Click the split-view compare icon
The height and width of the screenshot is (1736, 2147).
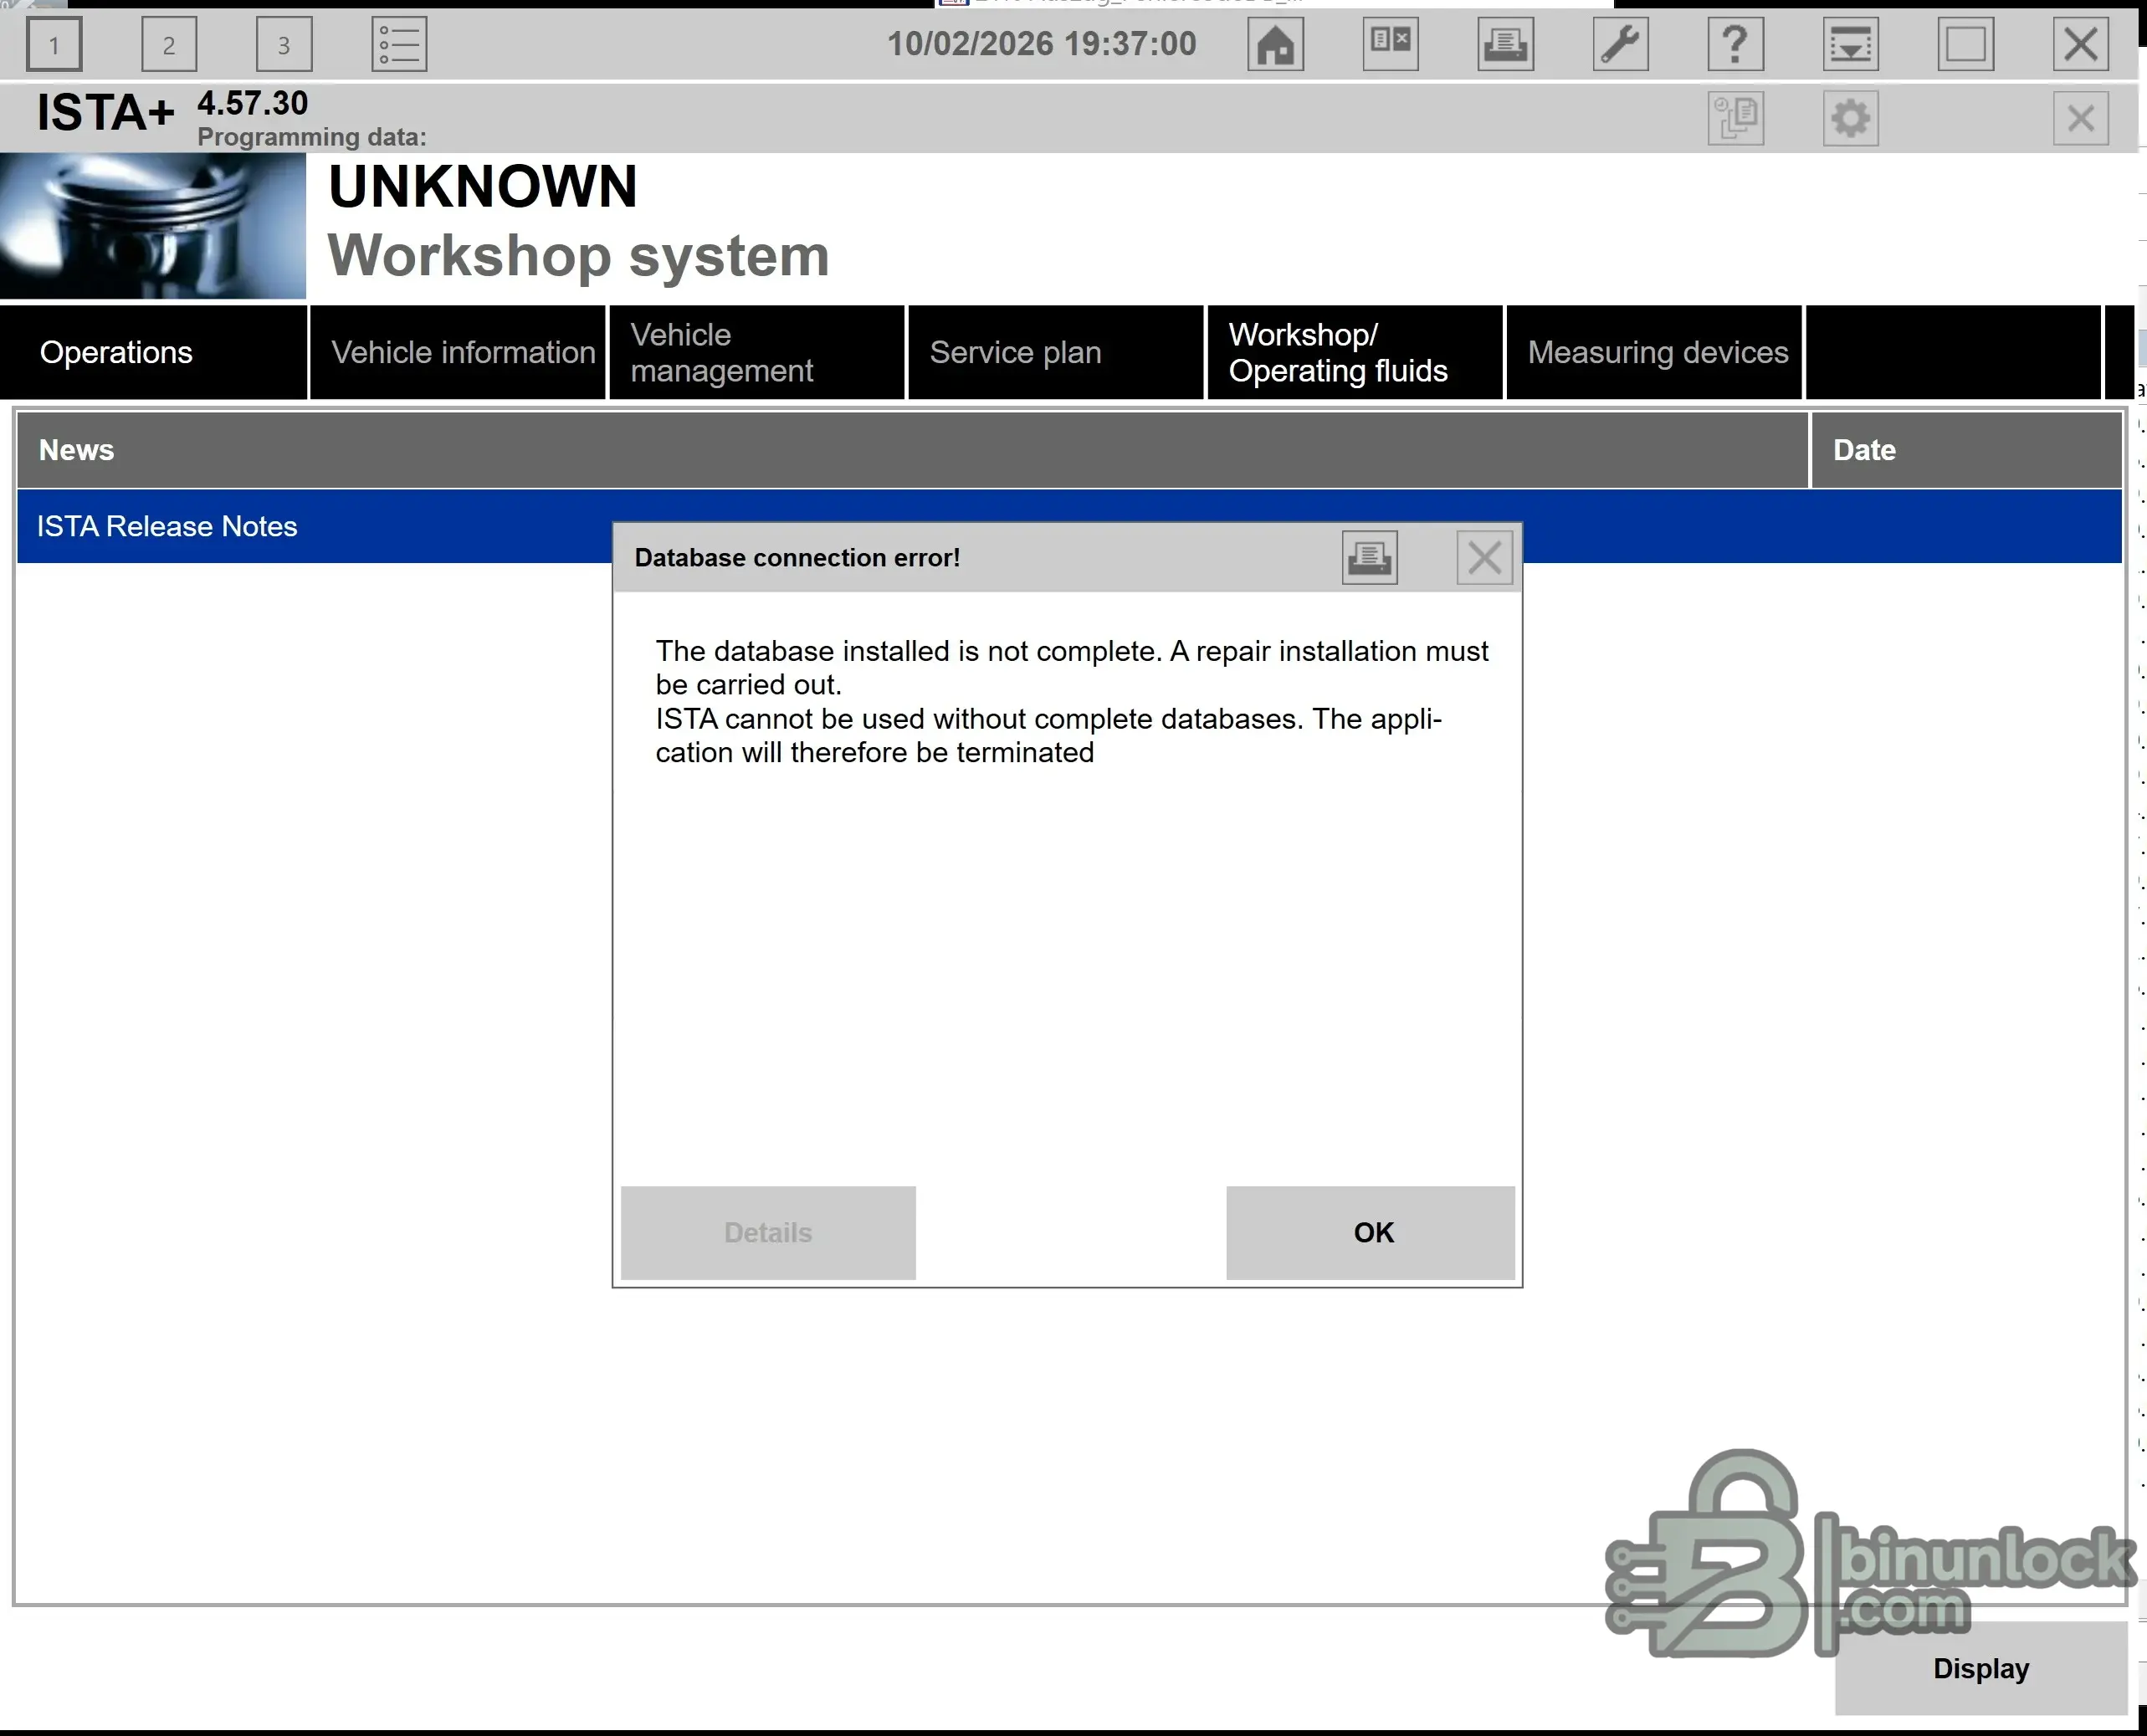(x=1390, y=44)
